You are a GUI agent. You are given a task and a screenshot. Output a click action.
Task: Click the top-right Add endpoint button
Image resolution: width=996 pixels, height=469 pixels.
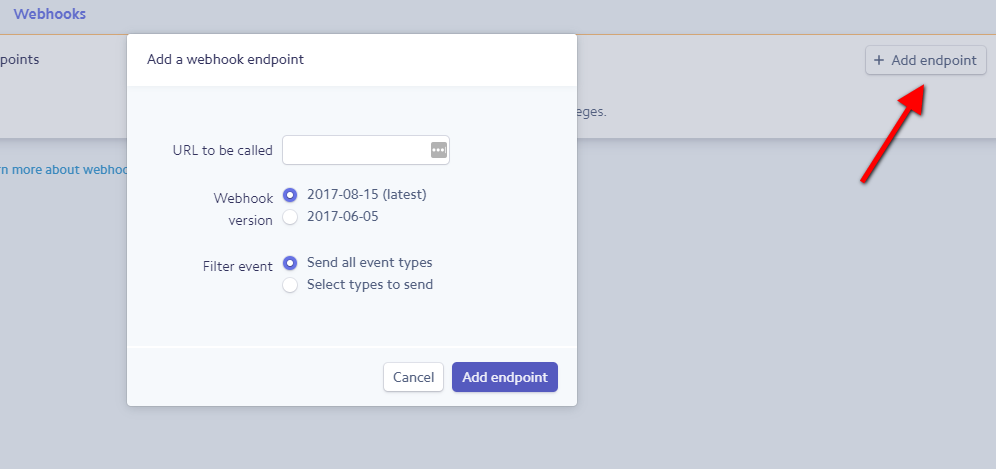click(925, 60)
